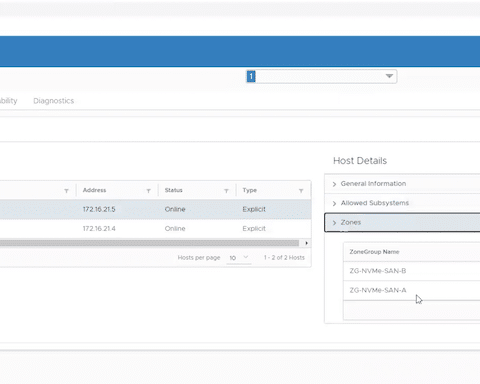
Task: Select host row with address 172.16.21.5
Action: pyautogui.click(x=156, y=209)
